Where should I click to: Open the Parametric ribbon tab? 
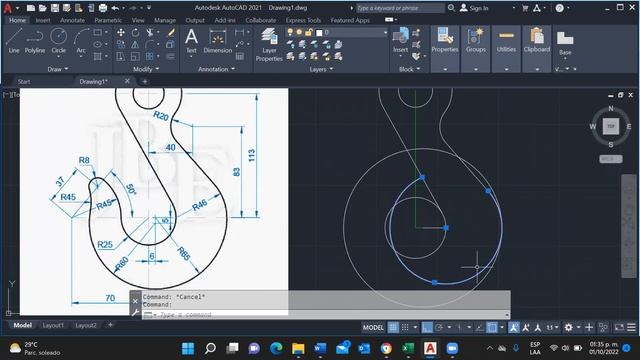click(x=108, y=20)
